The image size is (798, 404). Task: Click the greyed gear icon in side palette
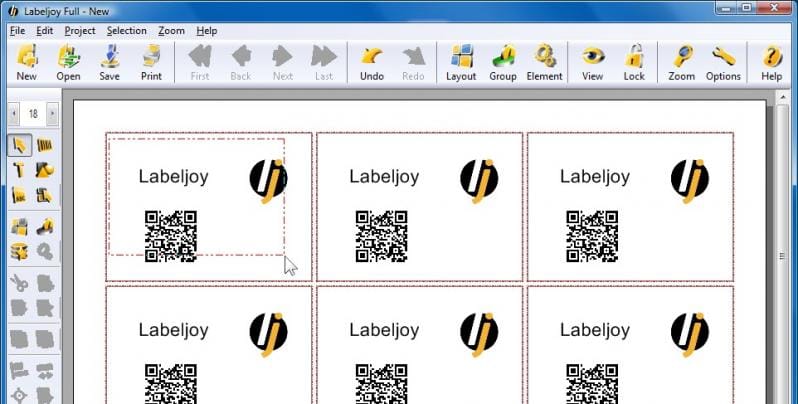point(45,251)
